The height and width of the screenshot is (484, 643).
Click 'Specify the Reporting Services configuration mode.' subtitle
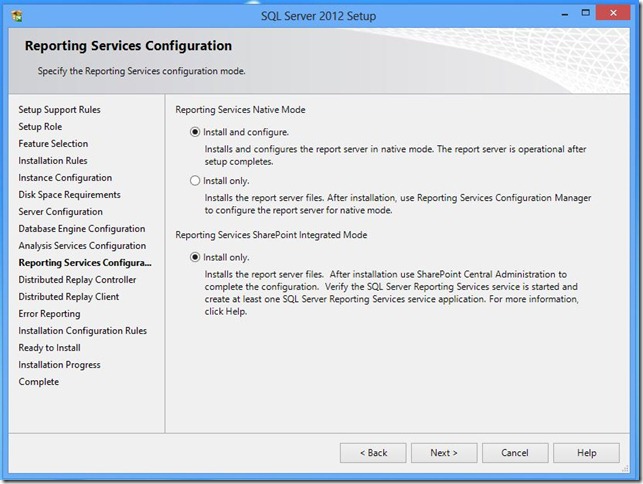[x=141, y=71]
